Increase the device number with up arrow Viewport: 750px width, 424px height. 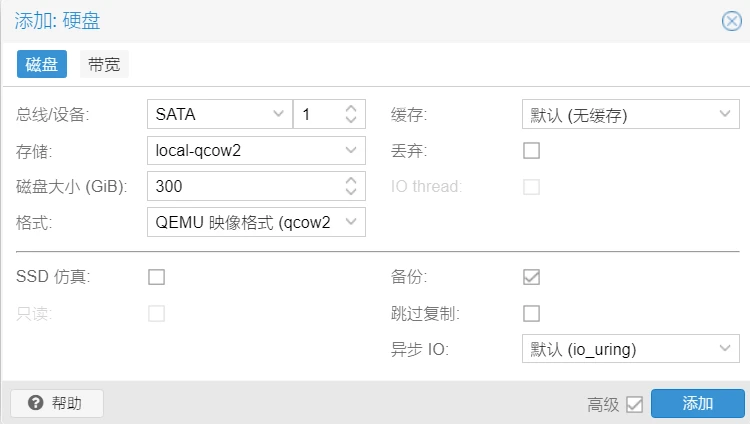[x=351, y=109]
